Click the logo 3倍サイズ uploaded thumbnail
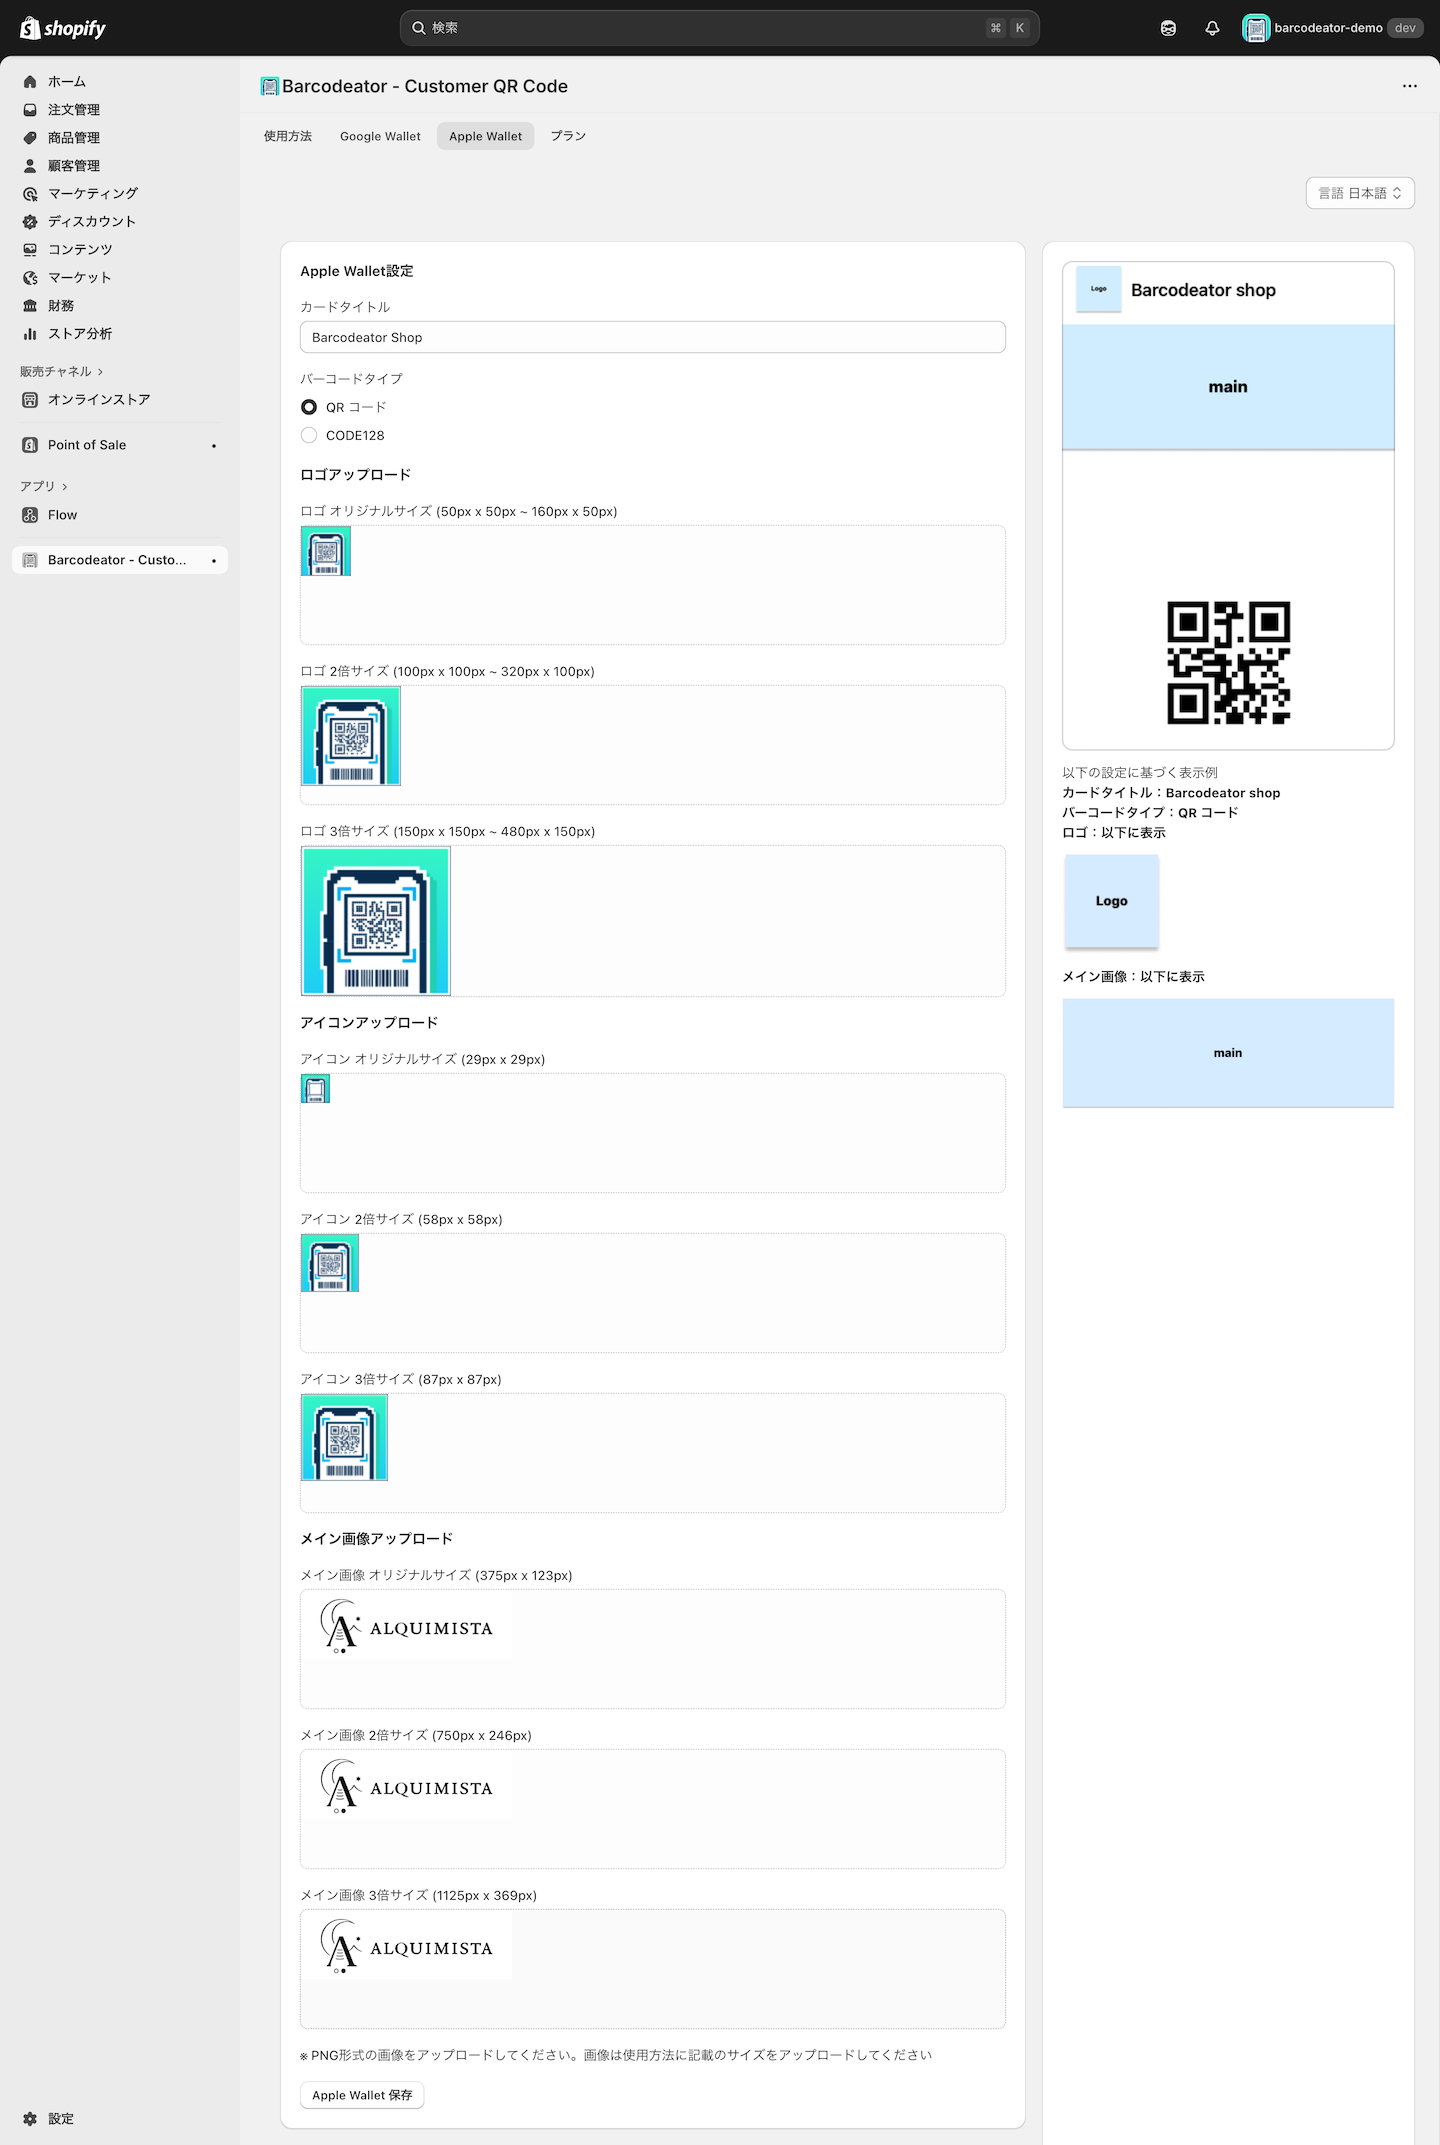 coord(376,921)
